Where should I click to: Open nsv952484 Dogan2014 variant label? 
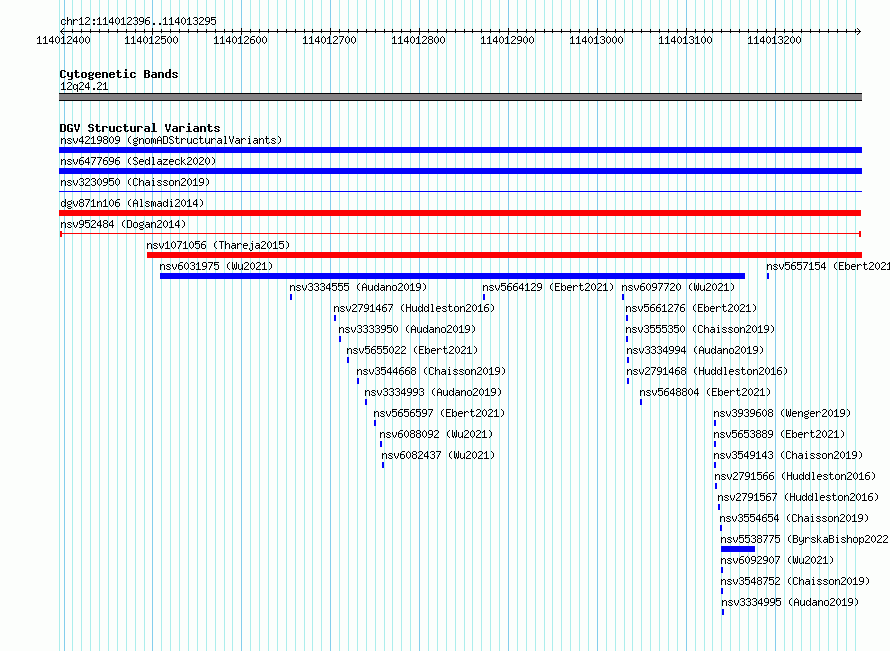[x=123, y=224]
